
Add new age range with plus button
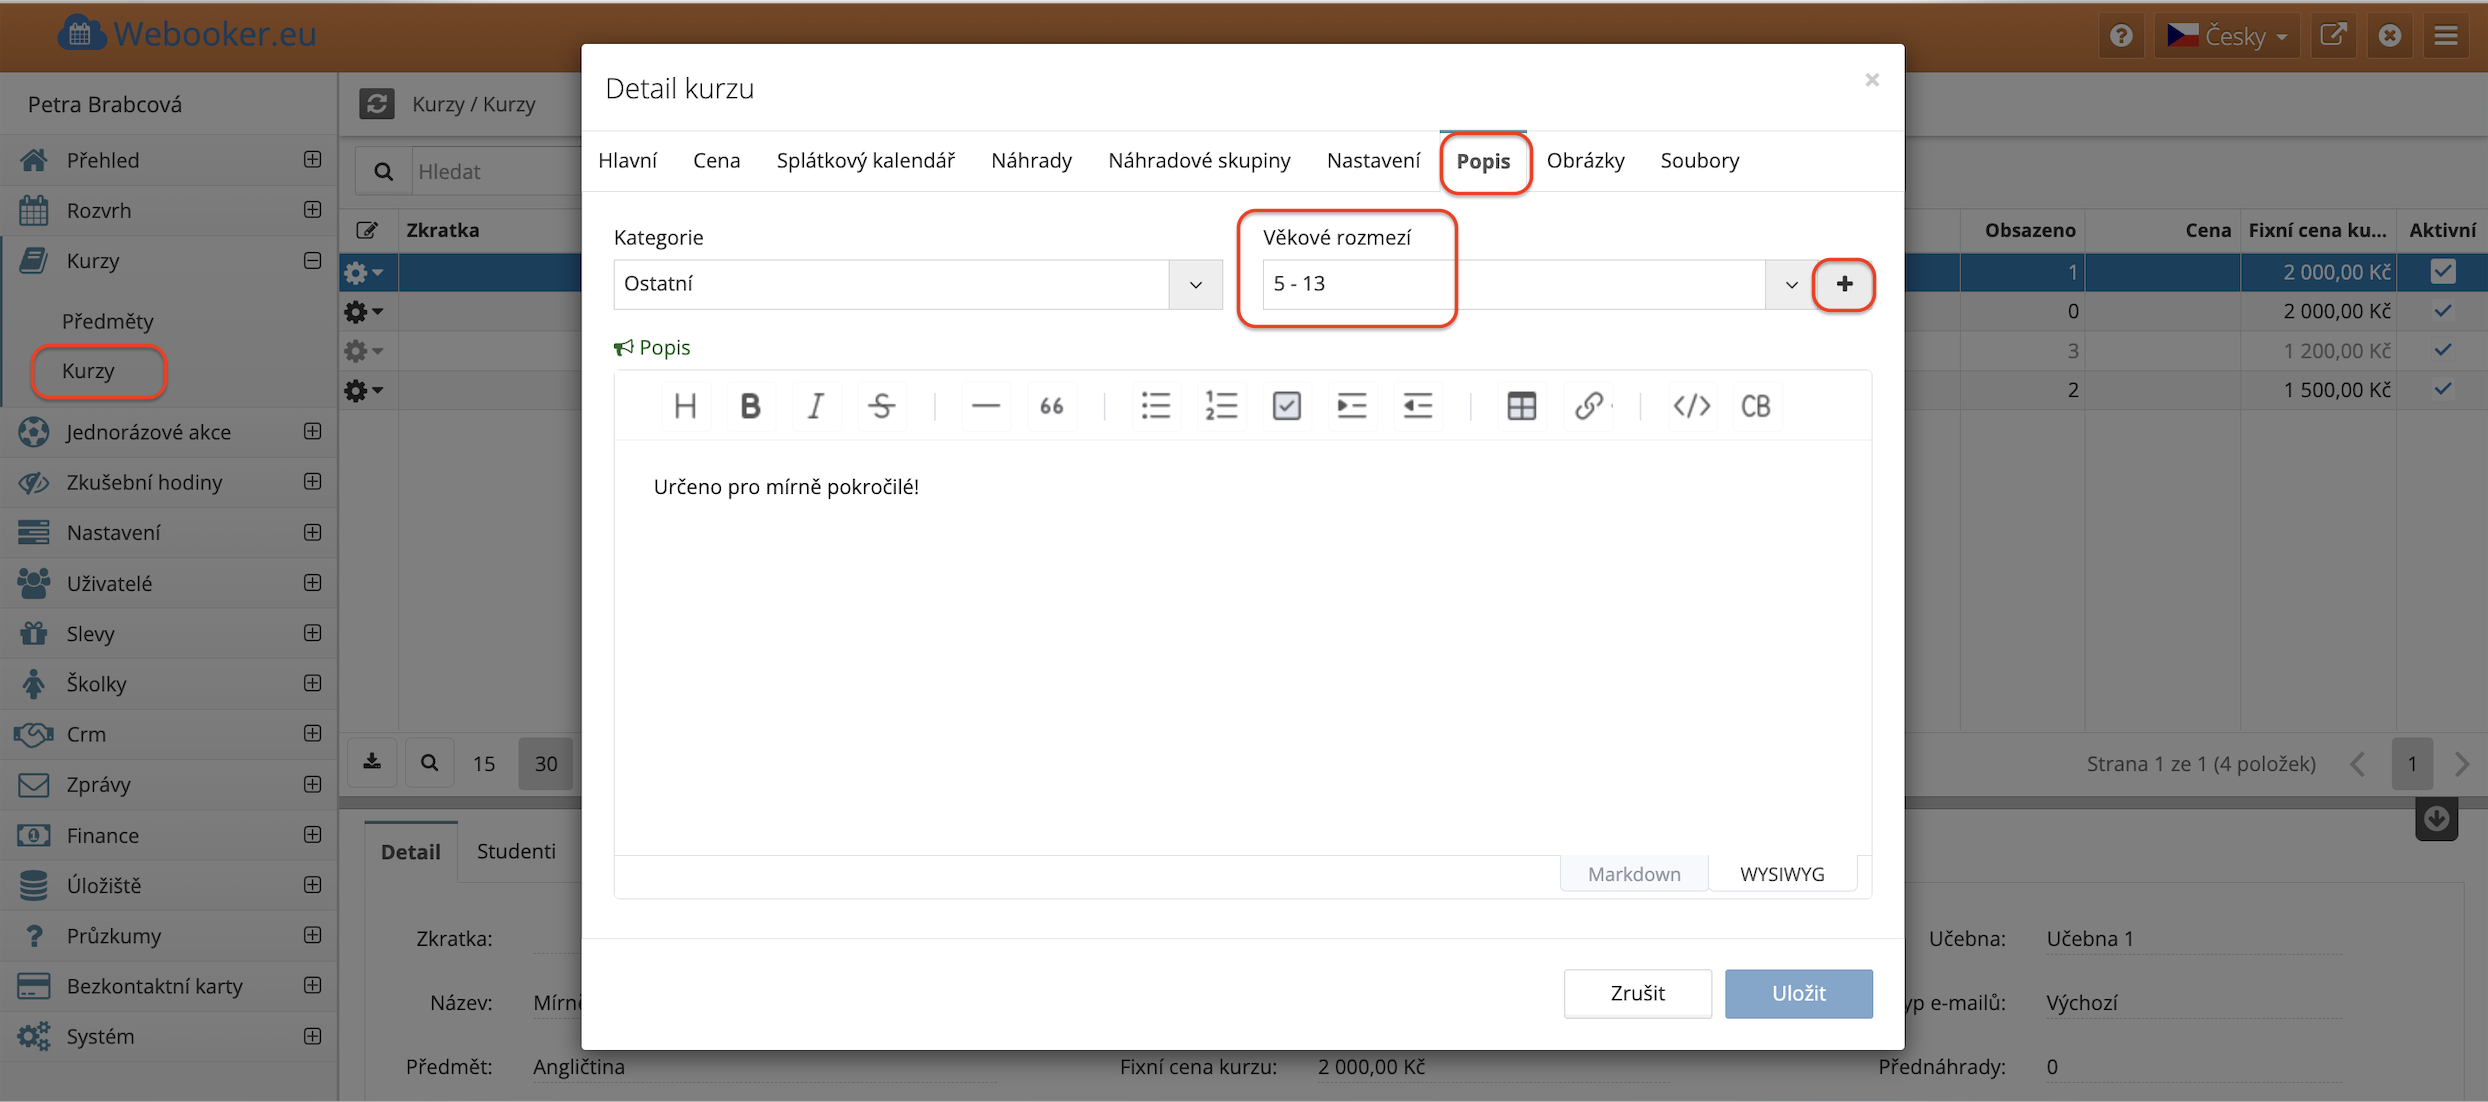coord(1844,284)
